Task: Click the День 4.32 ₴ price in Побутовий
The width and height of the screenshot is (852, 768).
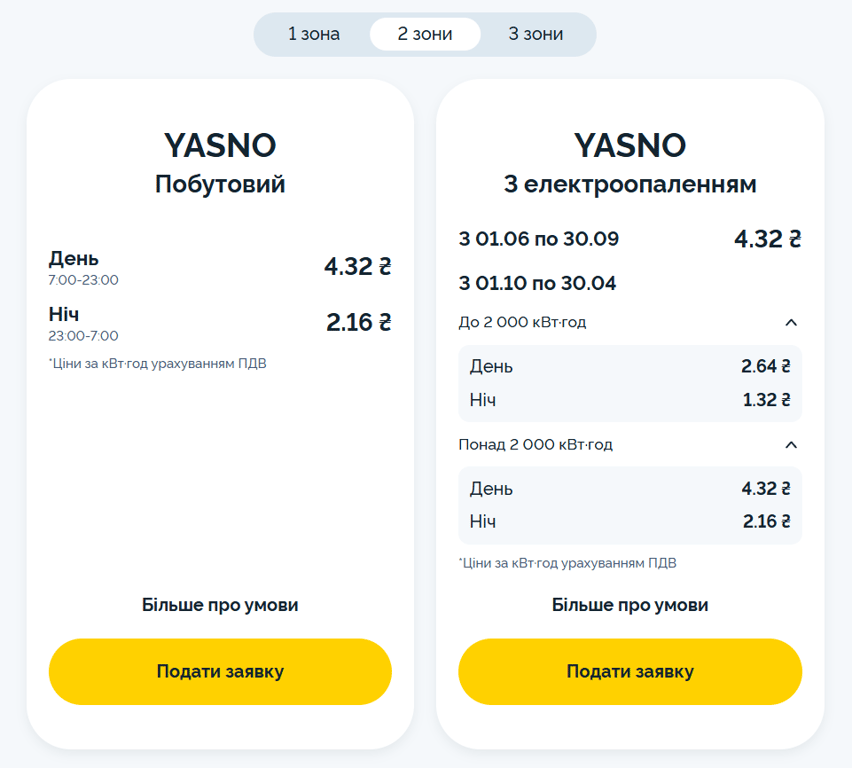Action: click(x=357, y=267)
